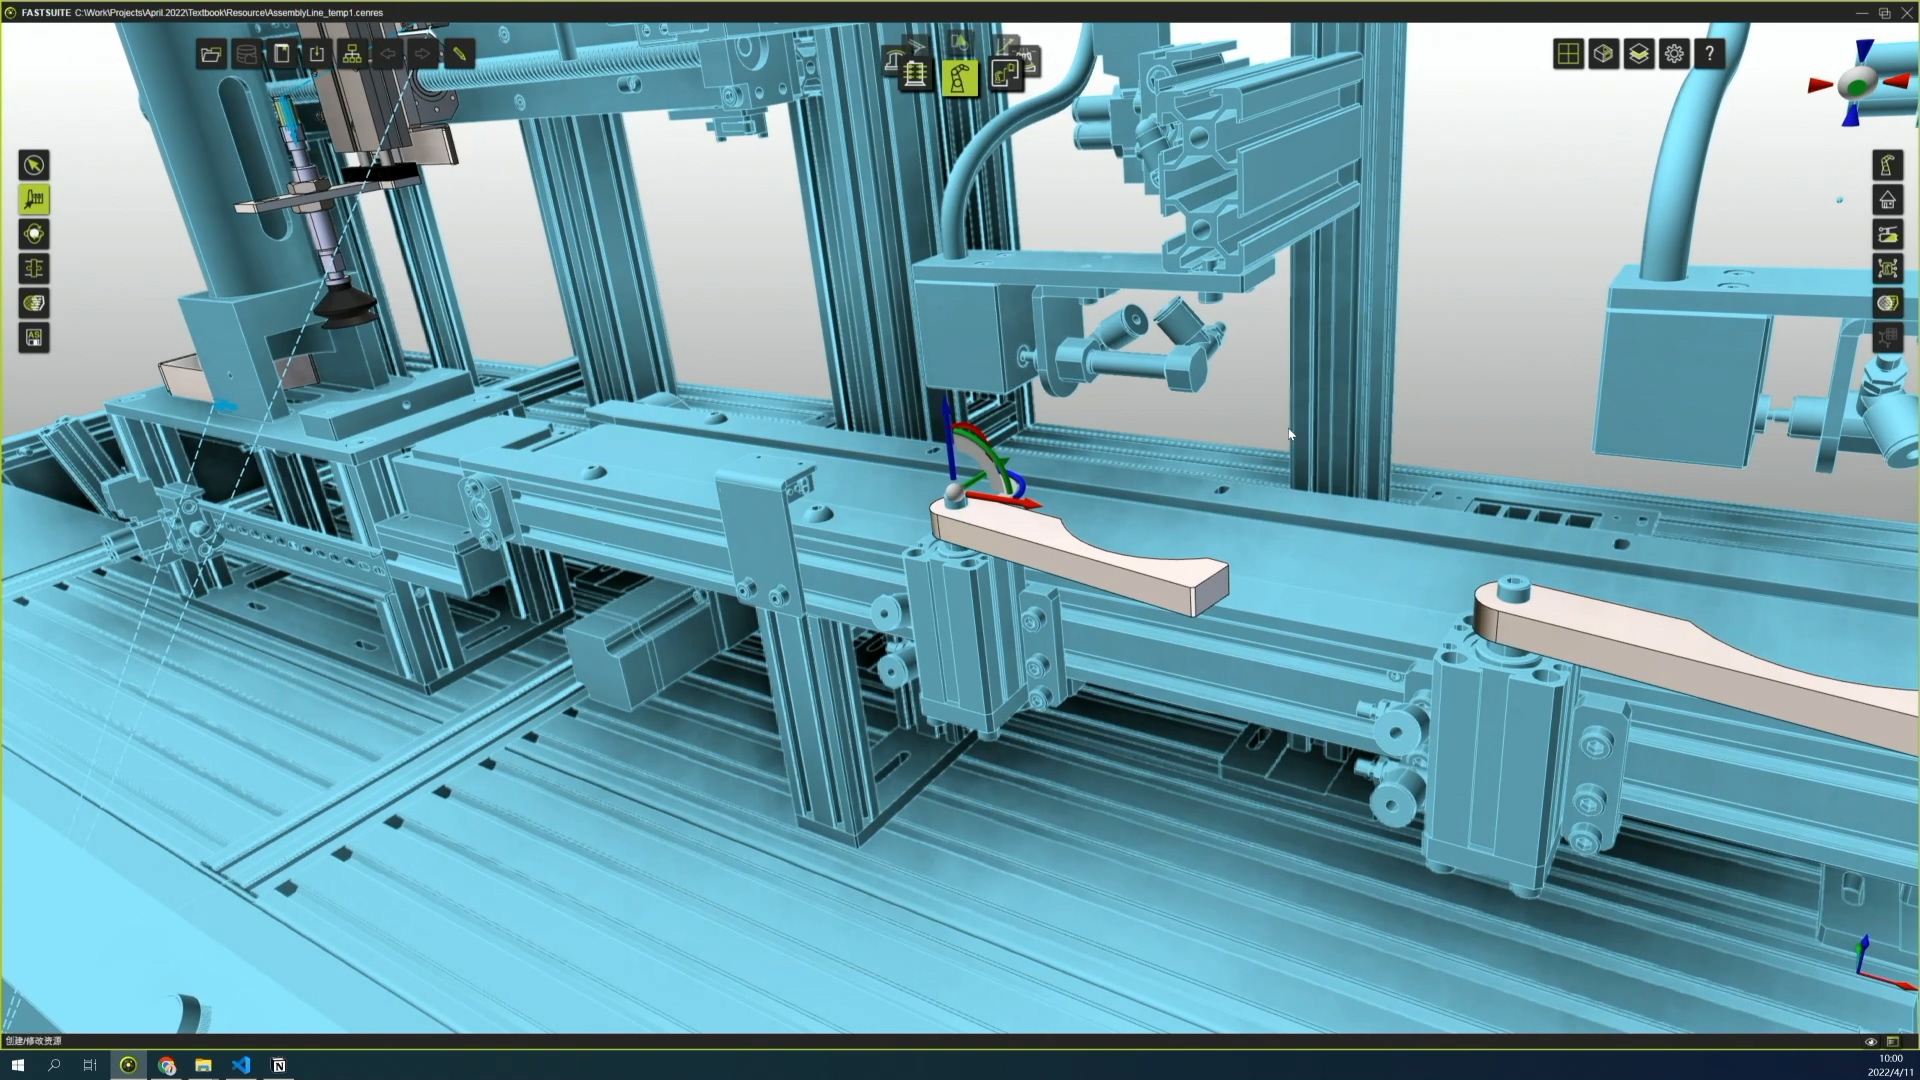Click the AS save icon in left toolbar
Viewport: 1920px width, 1080px height.
click(x=34, y=338)
